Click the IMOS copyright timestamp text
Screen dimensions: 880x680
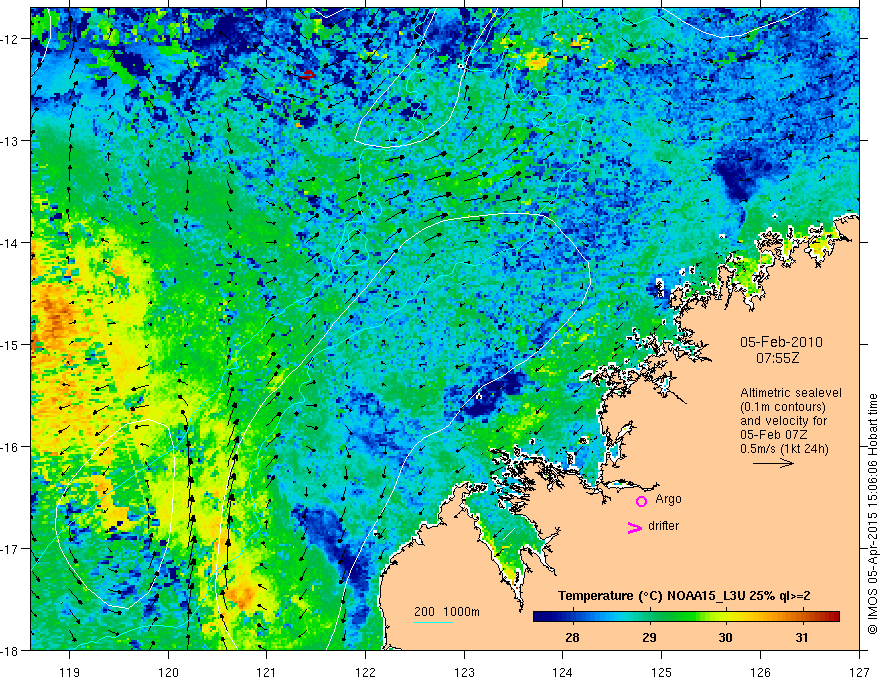coord(872,514)
